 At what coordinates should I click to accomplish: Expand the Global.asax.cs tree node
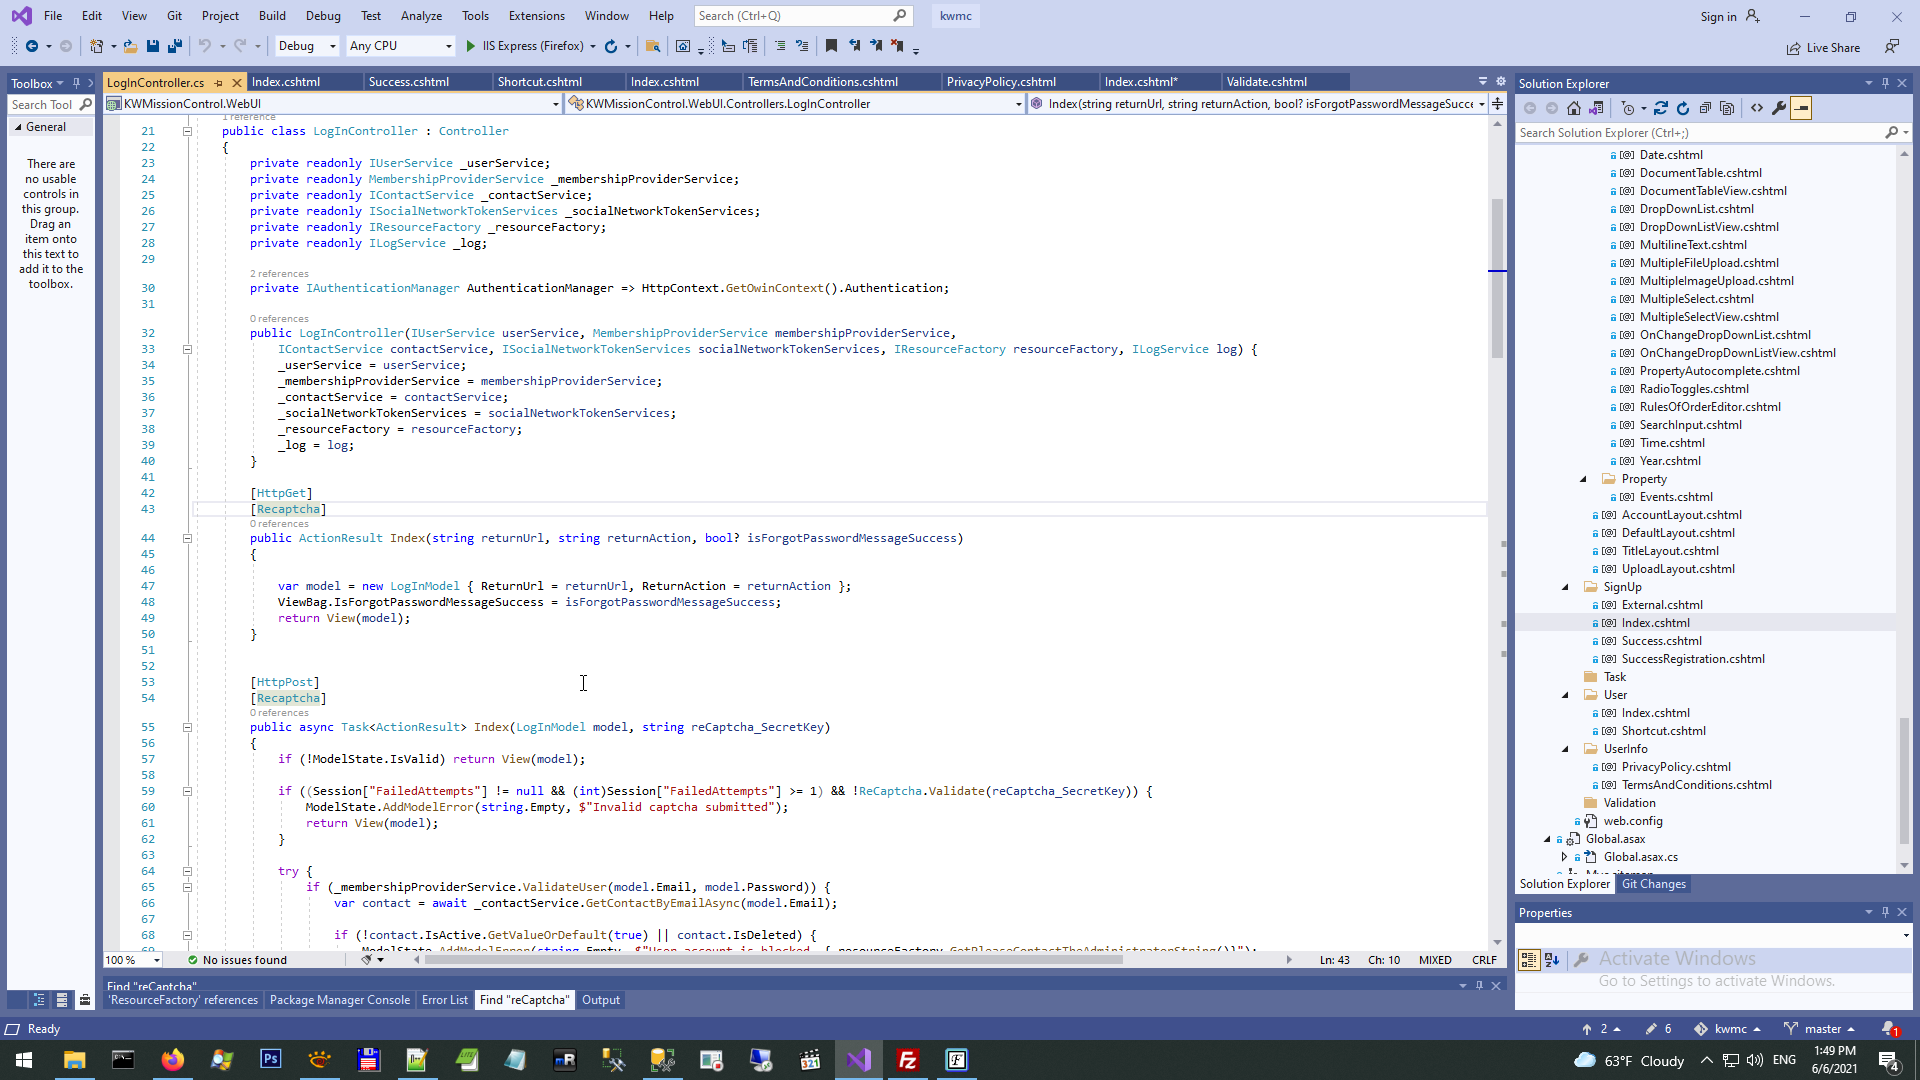pos(1565,857)
